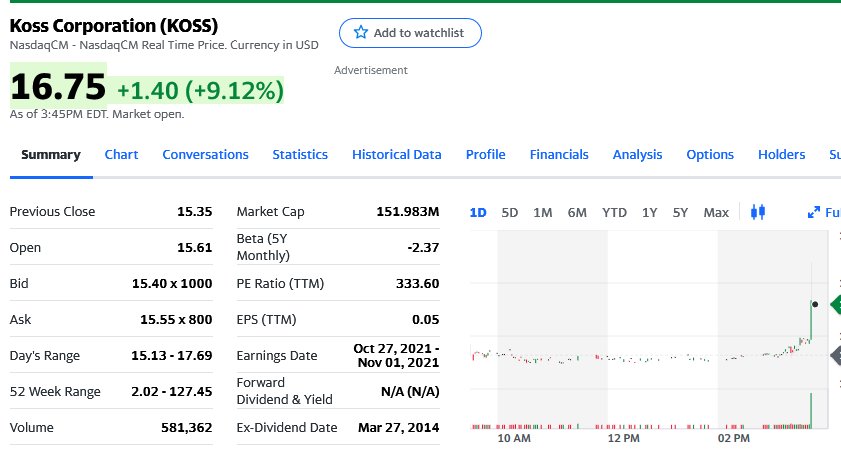Viewport: 841px width, 450px height.
Task: Open the Financials tab
Action: 559,154
